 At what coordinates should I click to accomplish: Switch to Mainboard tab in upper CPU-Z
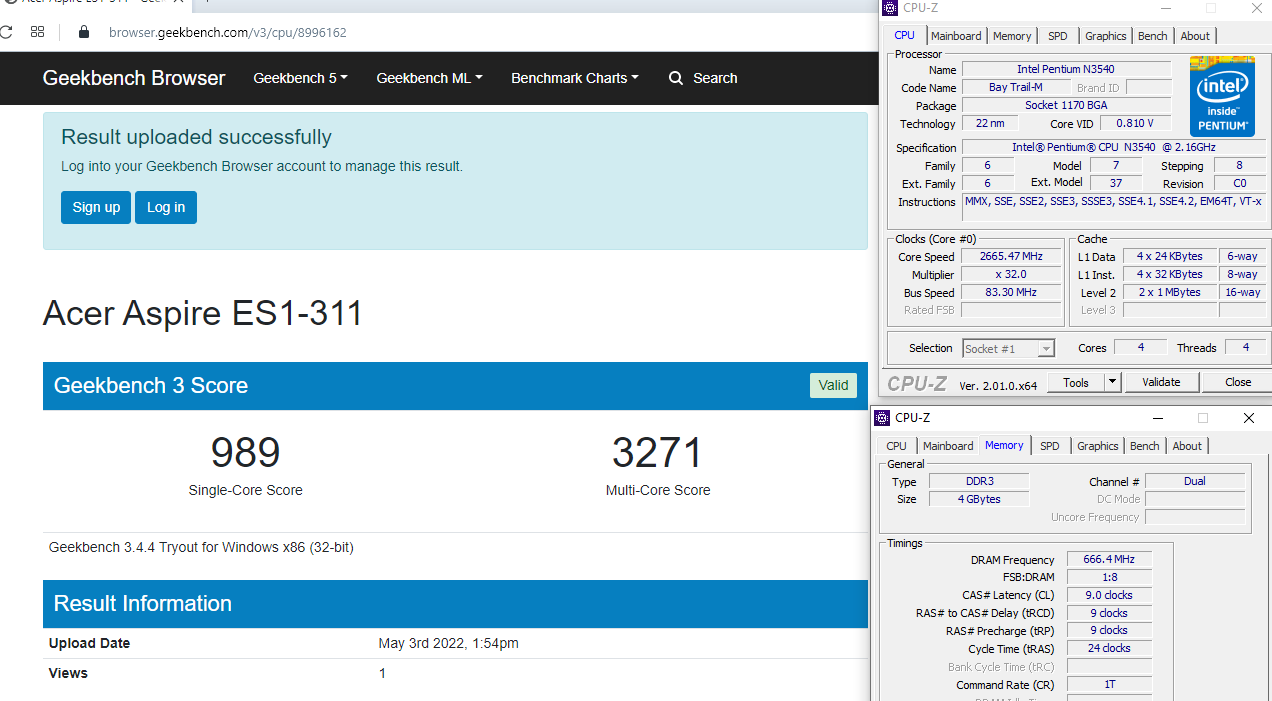click(956, 36)
